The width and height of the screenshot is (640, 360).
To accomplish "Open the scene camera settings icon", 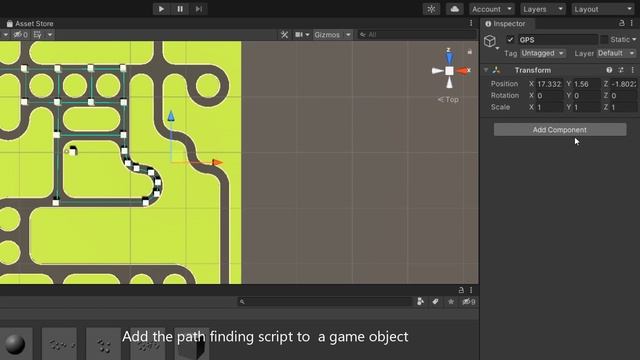I will click(300, 35).
